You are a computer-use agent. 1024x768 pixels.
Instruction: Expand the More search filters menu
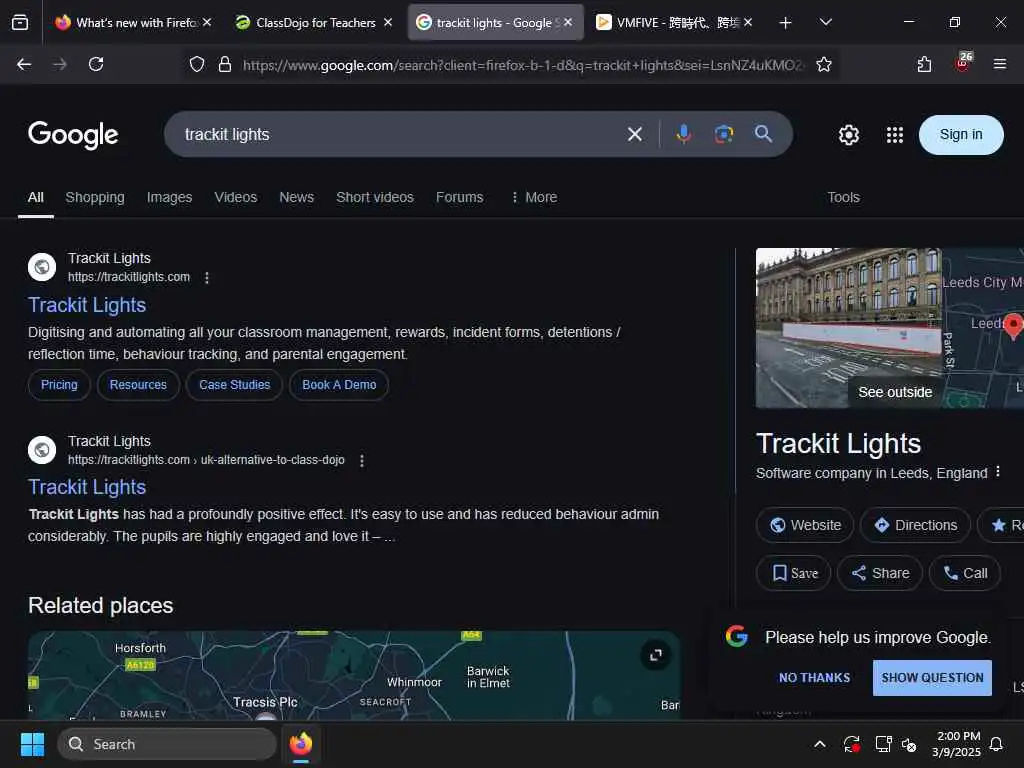point(534,197)
